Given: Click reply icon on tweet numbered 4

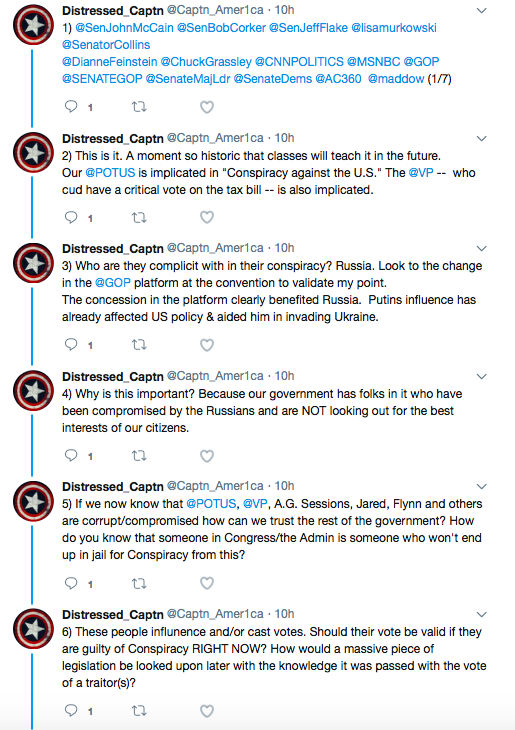Looking at the screenshot, I should tap(71, 455).
